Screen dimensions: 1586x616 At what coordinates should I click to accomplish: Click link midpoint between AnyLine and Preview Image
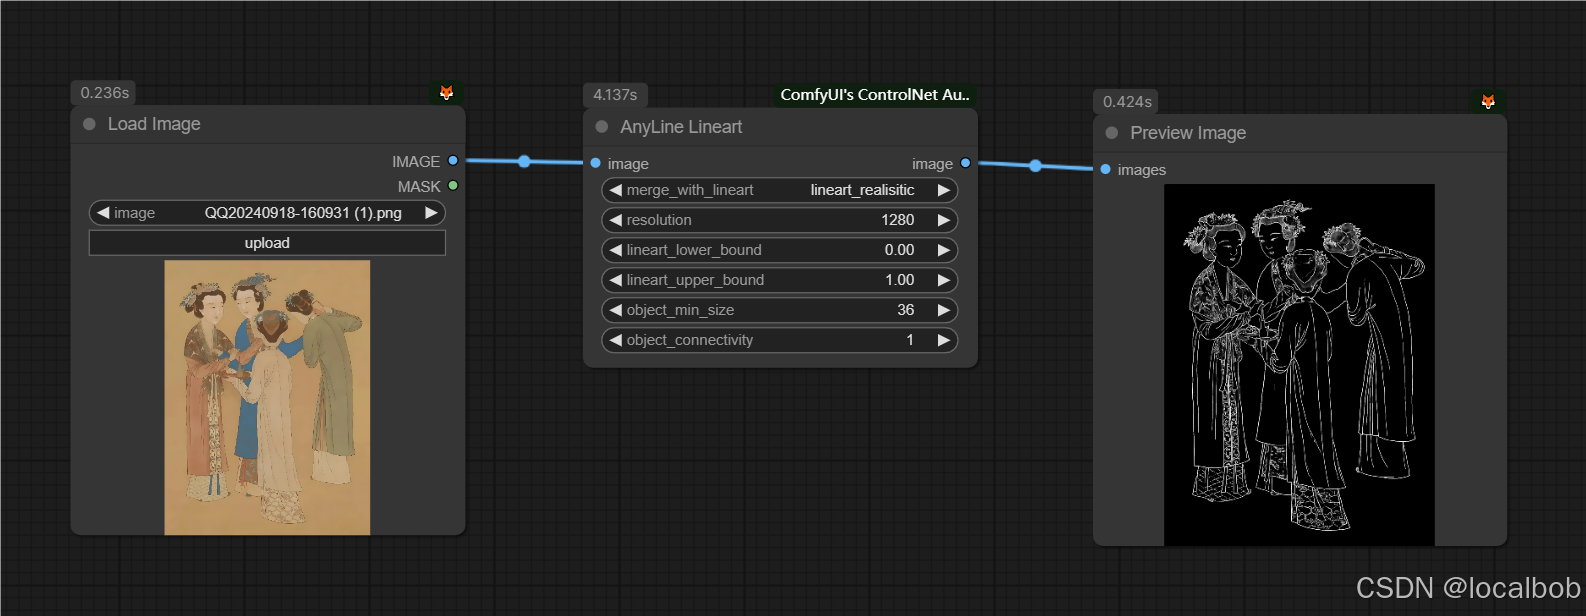pyautogui.click(x=1035, y=166)
